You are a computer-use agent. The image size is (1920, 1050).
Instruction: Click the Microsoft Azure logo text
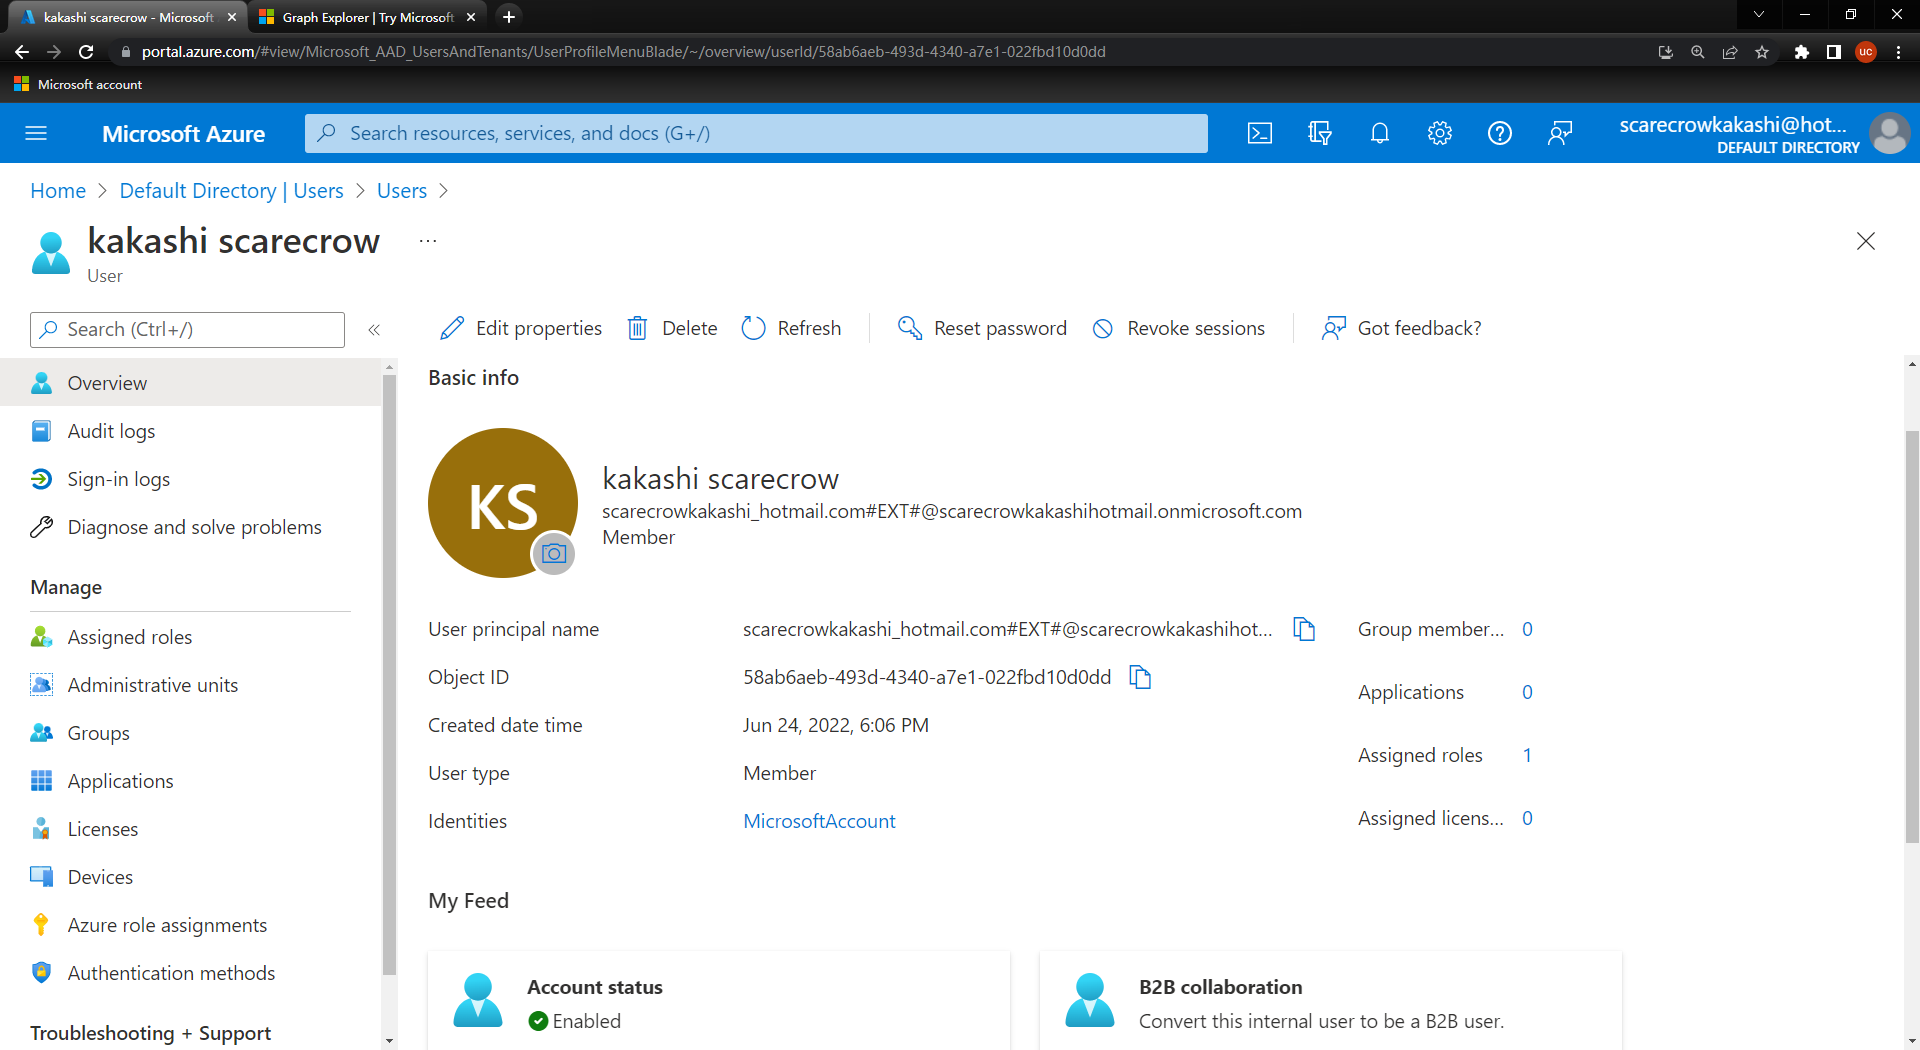(x=183, y=133)
